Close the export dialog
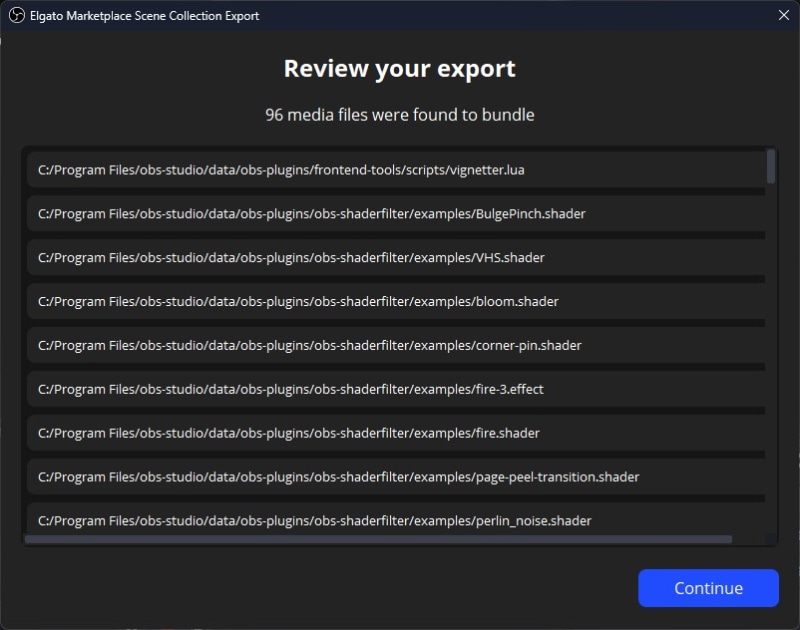Image resolution: width=800 pixels, height=630 pixels. (x=784, y=16)
